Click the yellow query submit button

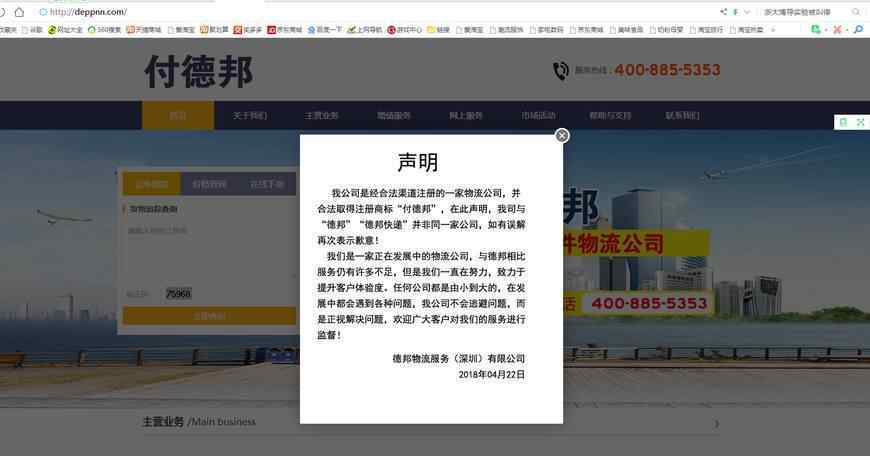pos(209,316)
